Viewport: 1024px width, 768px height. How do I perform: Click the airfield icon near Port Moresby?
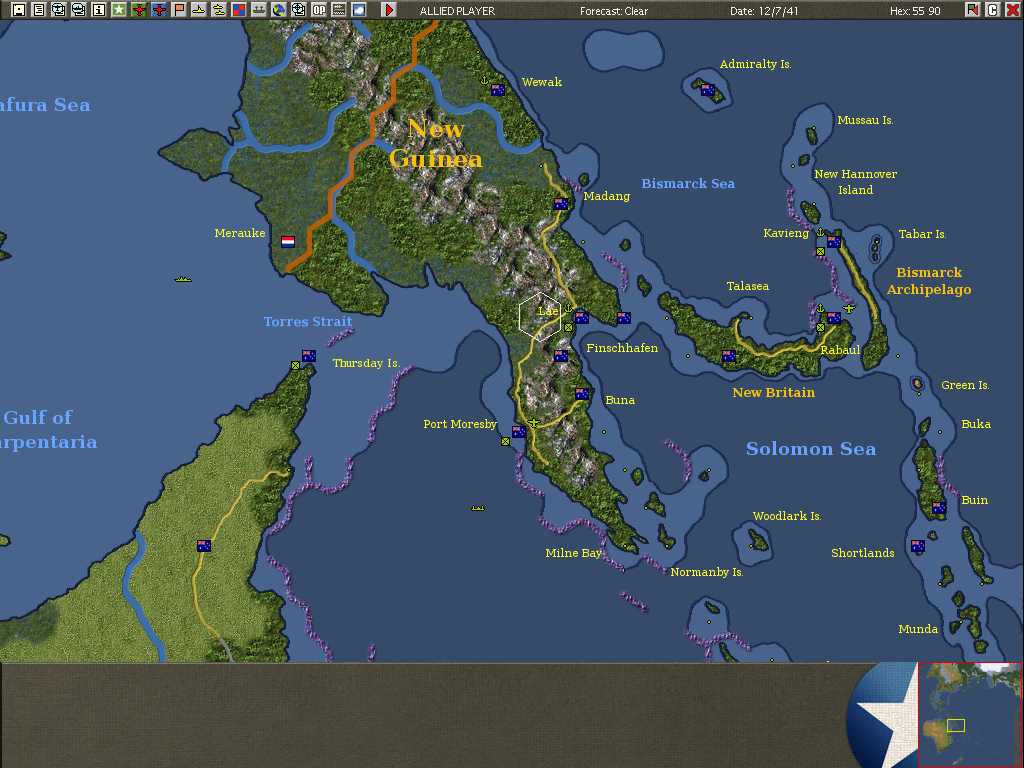(534, 423)
